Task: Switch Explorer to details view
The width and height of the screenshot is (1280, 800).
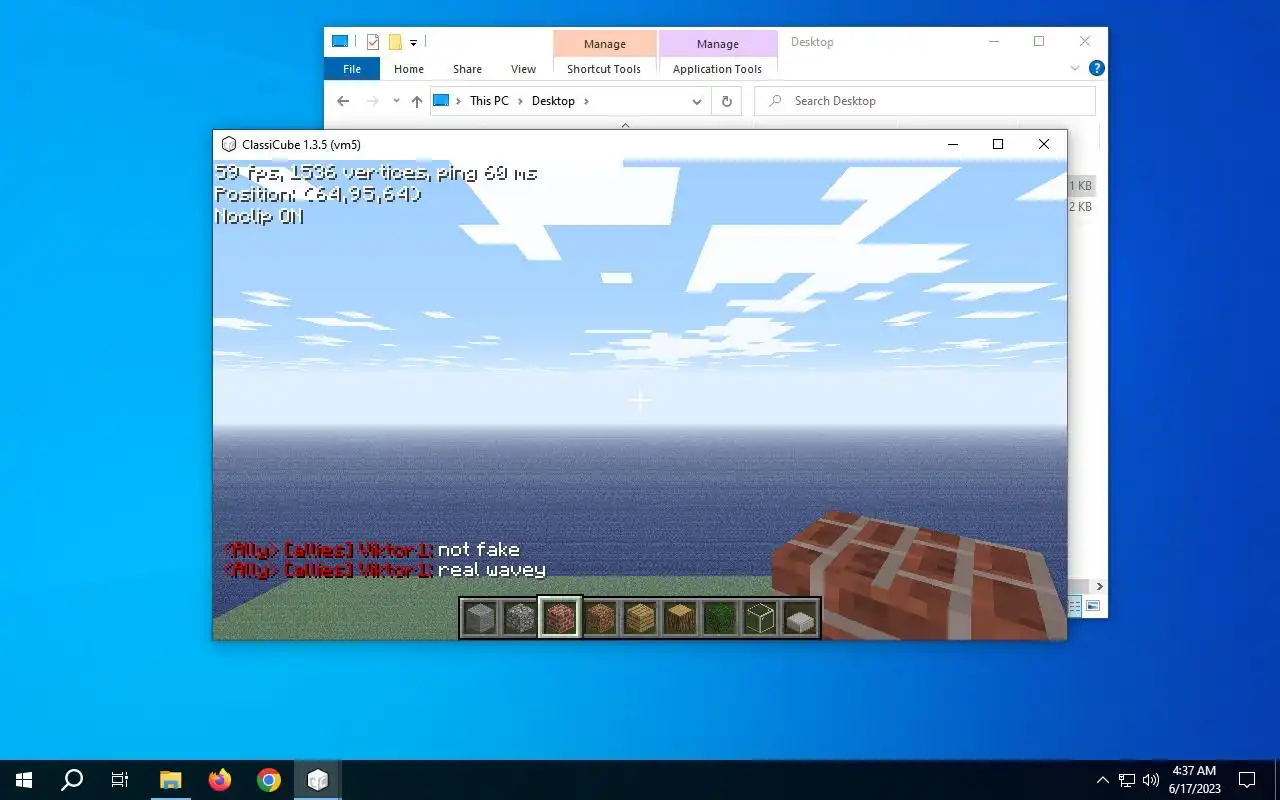Action: pos(1077,606)
